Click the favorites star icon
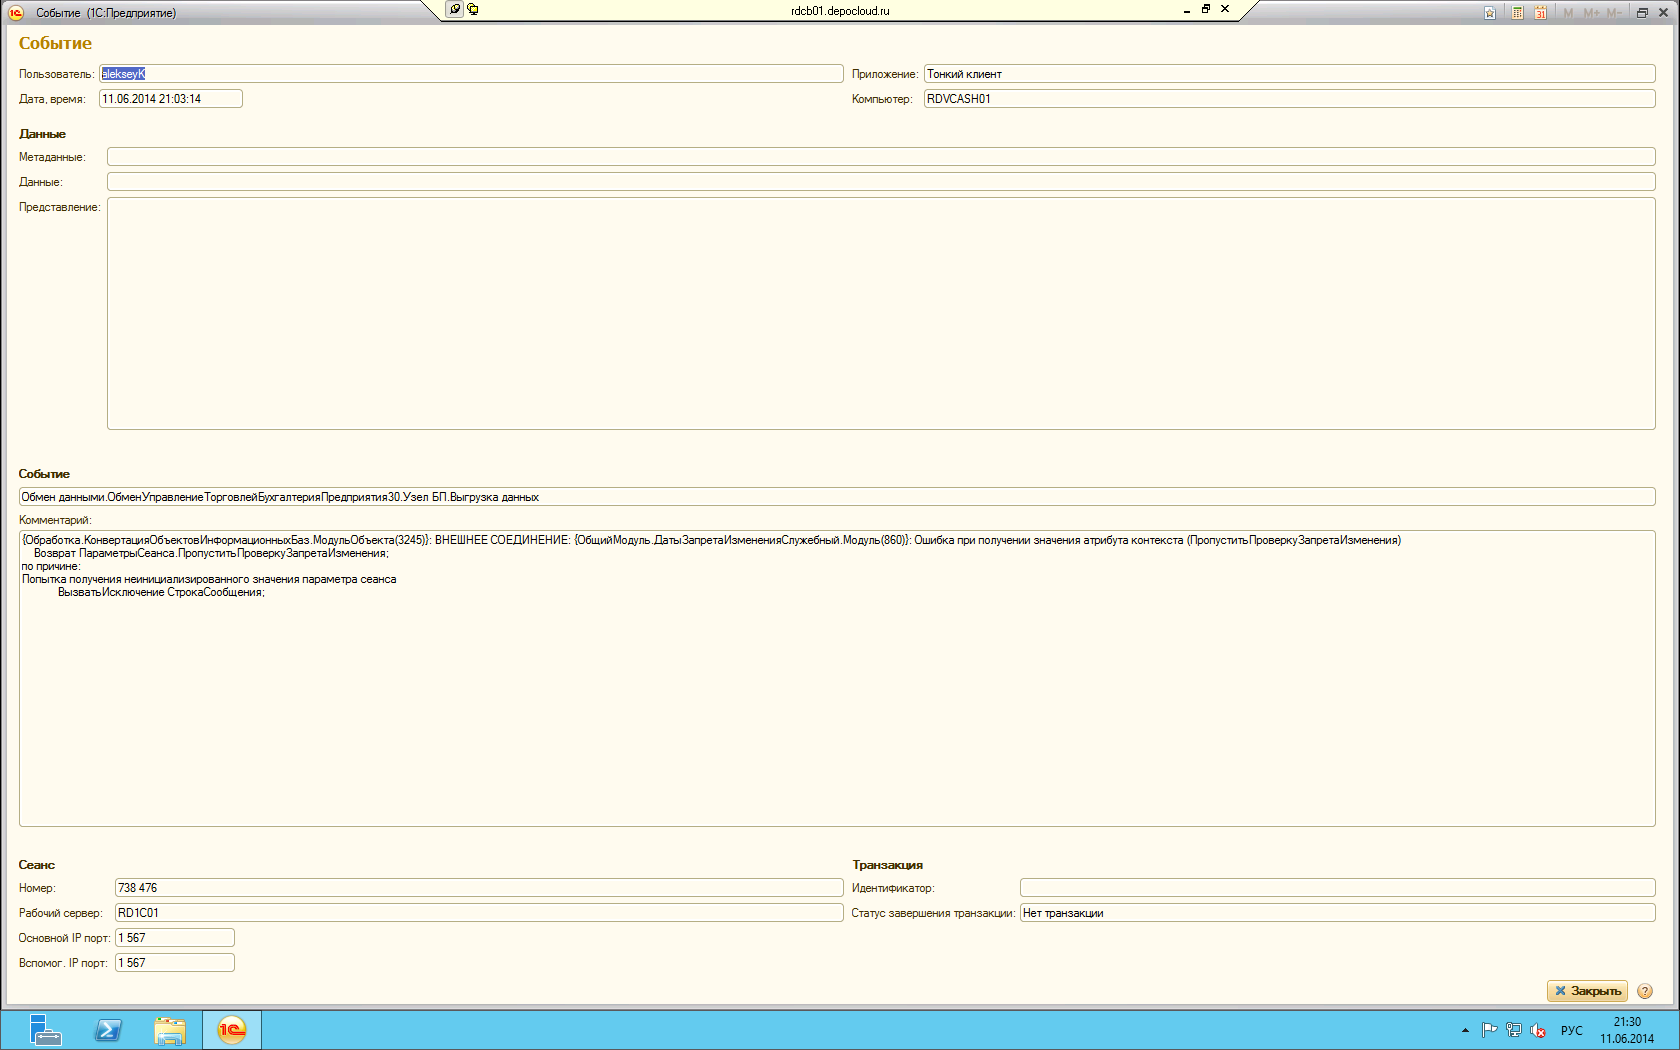The width and height of the screenshot is (1680, 1050). (1490, 13)
